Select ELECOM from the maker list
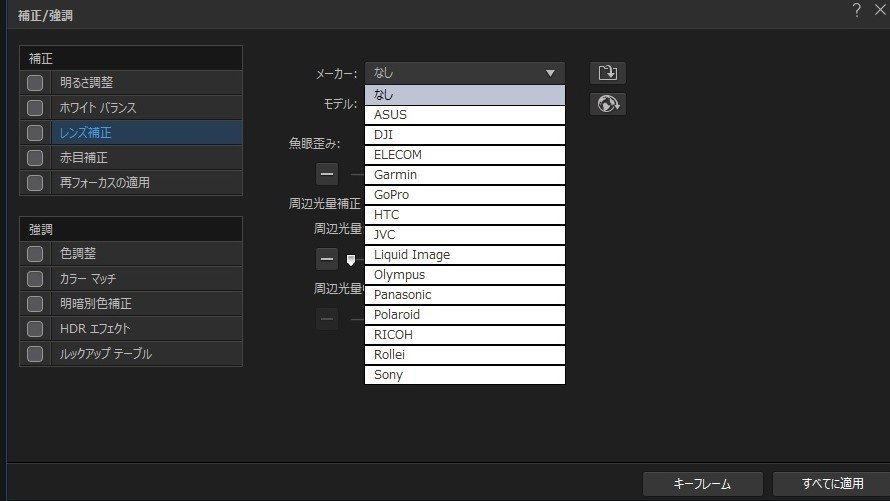 (465, 155)
